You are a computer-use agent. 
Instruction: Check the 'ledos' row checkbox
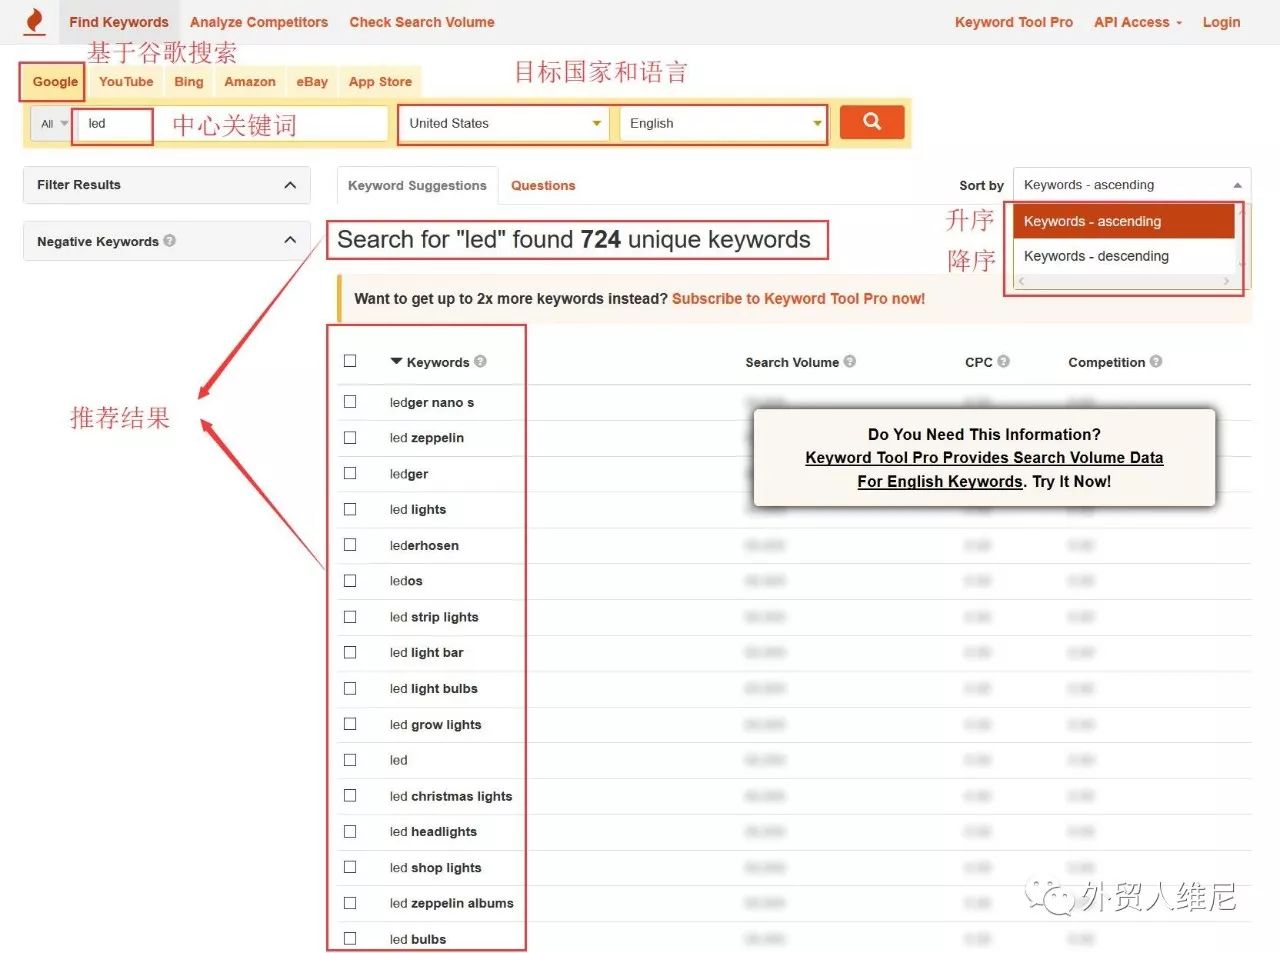(x=350, y=581)
